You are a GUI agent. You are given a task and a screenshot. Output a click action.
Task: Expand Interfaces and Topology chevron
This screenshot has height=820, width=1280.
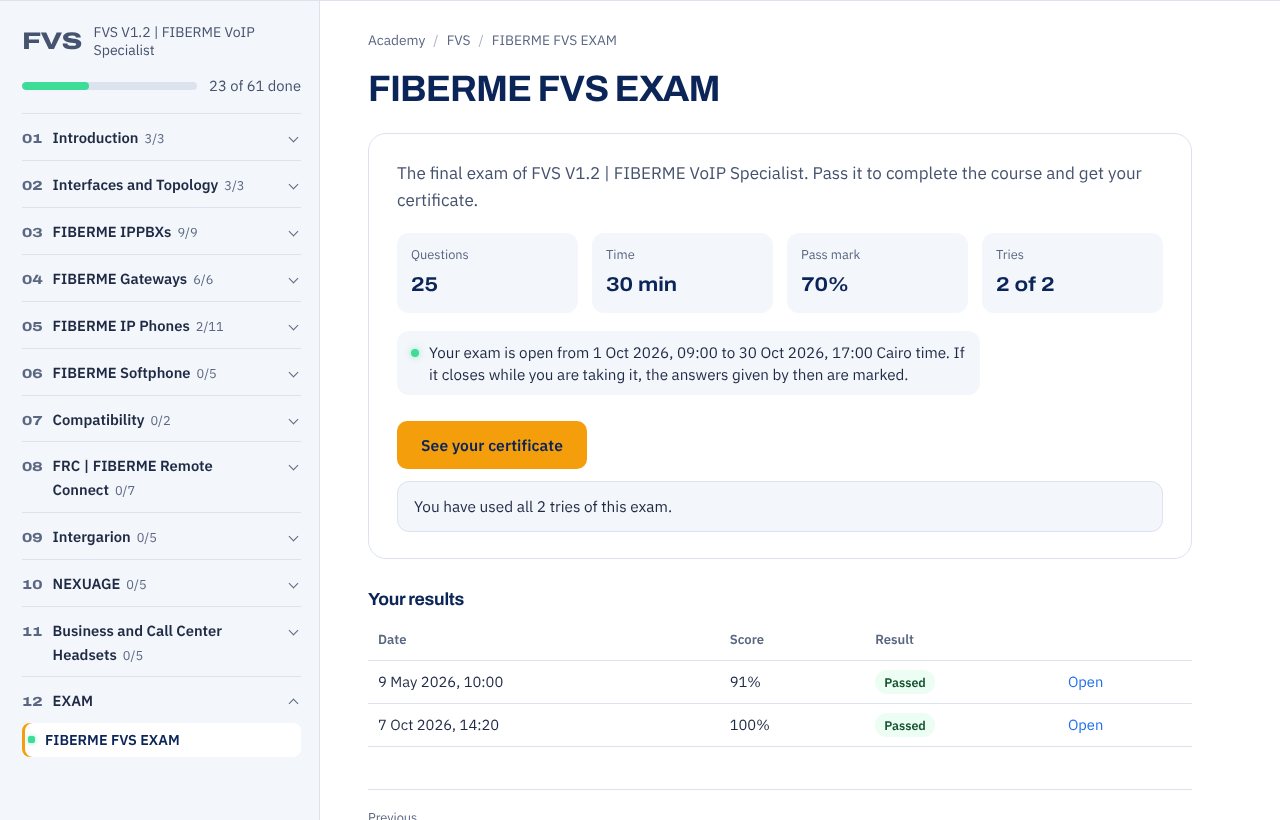coord(293,186)
